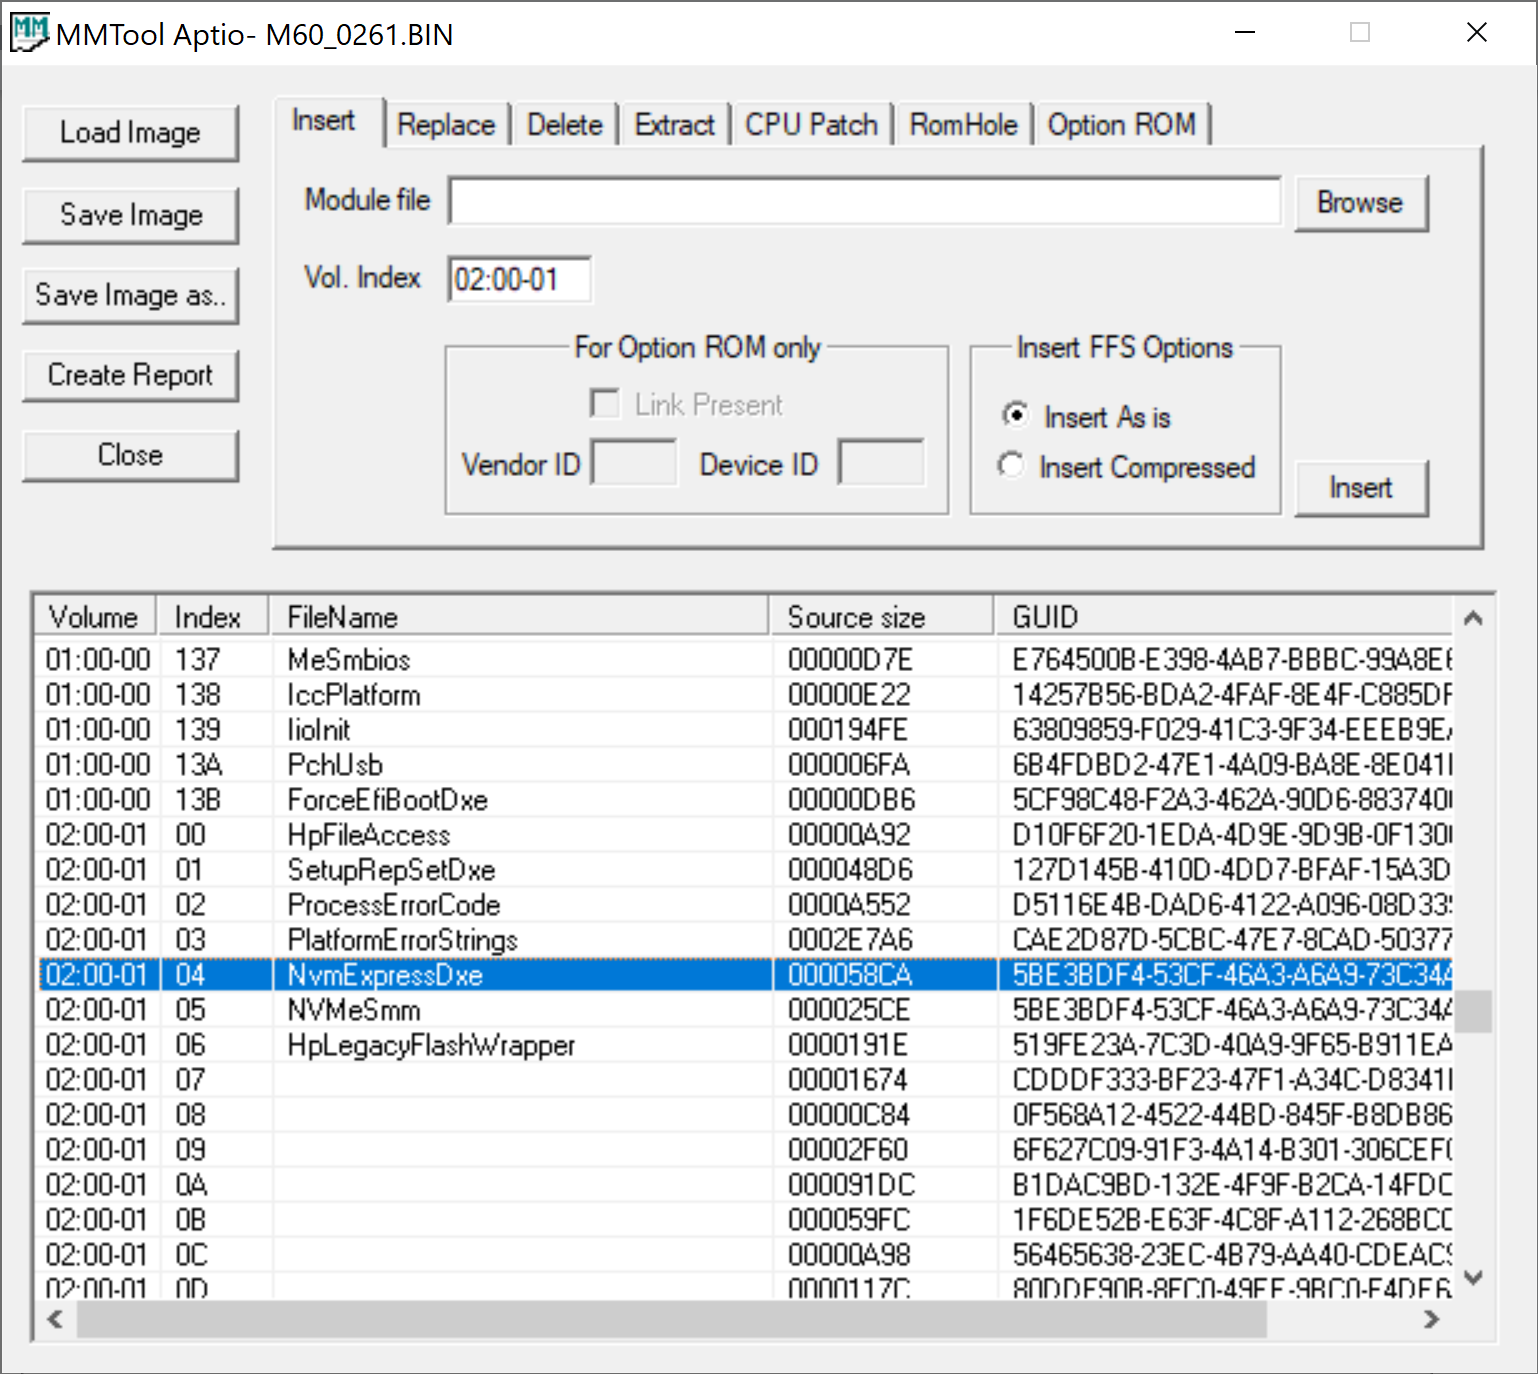Switch to the Replace tab

446,125
